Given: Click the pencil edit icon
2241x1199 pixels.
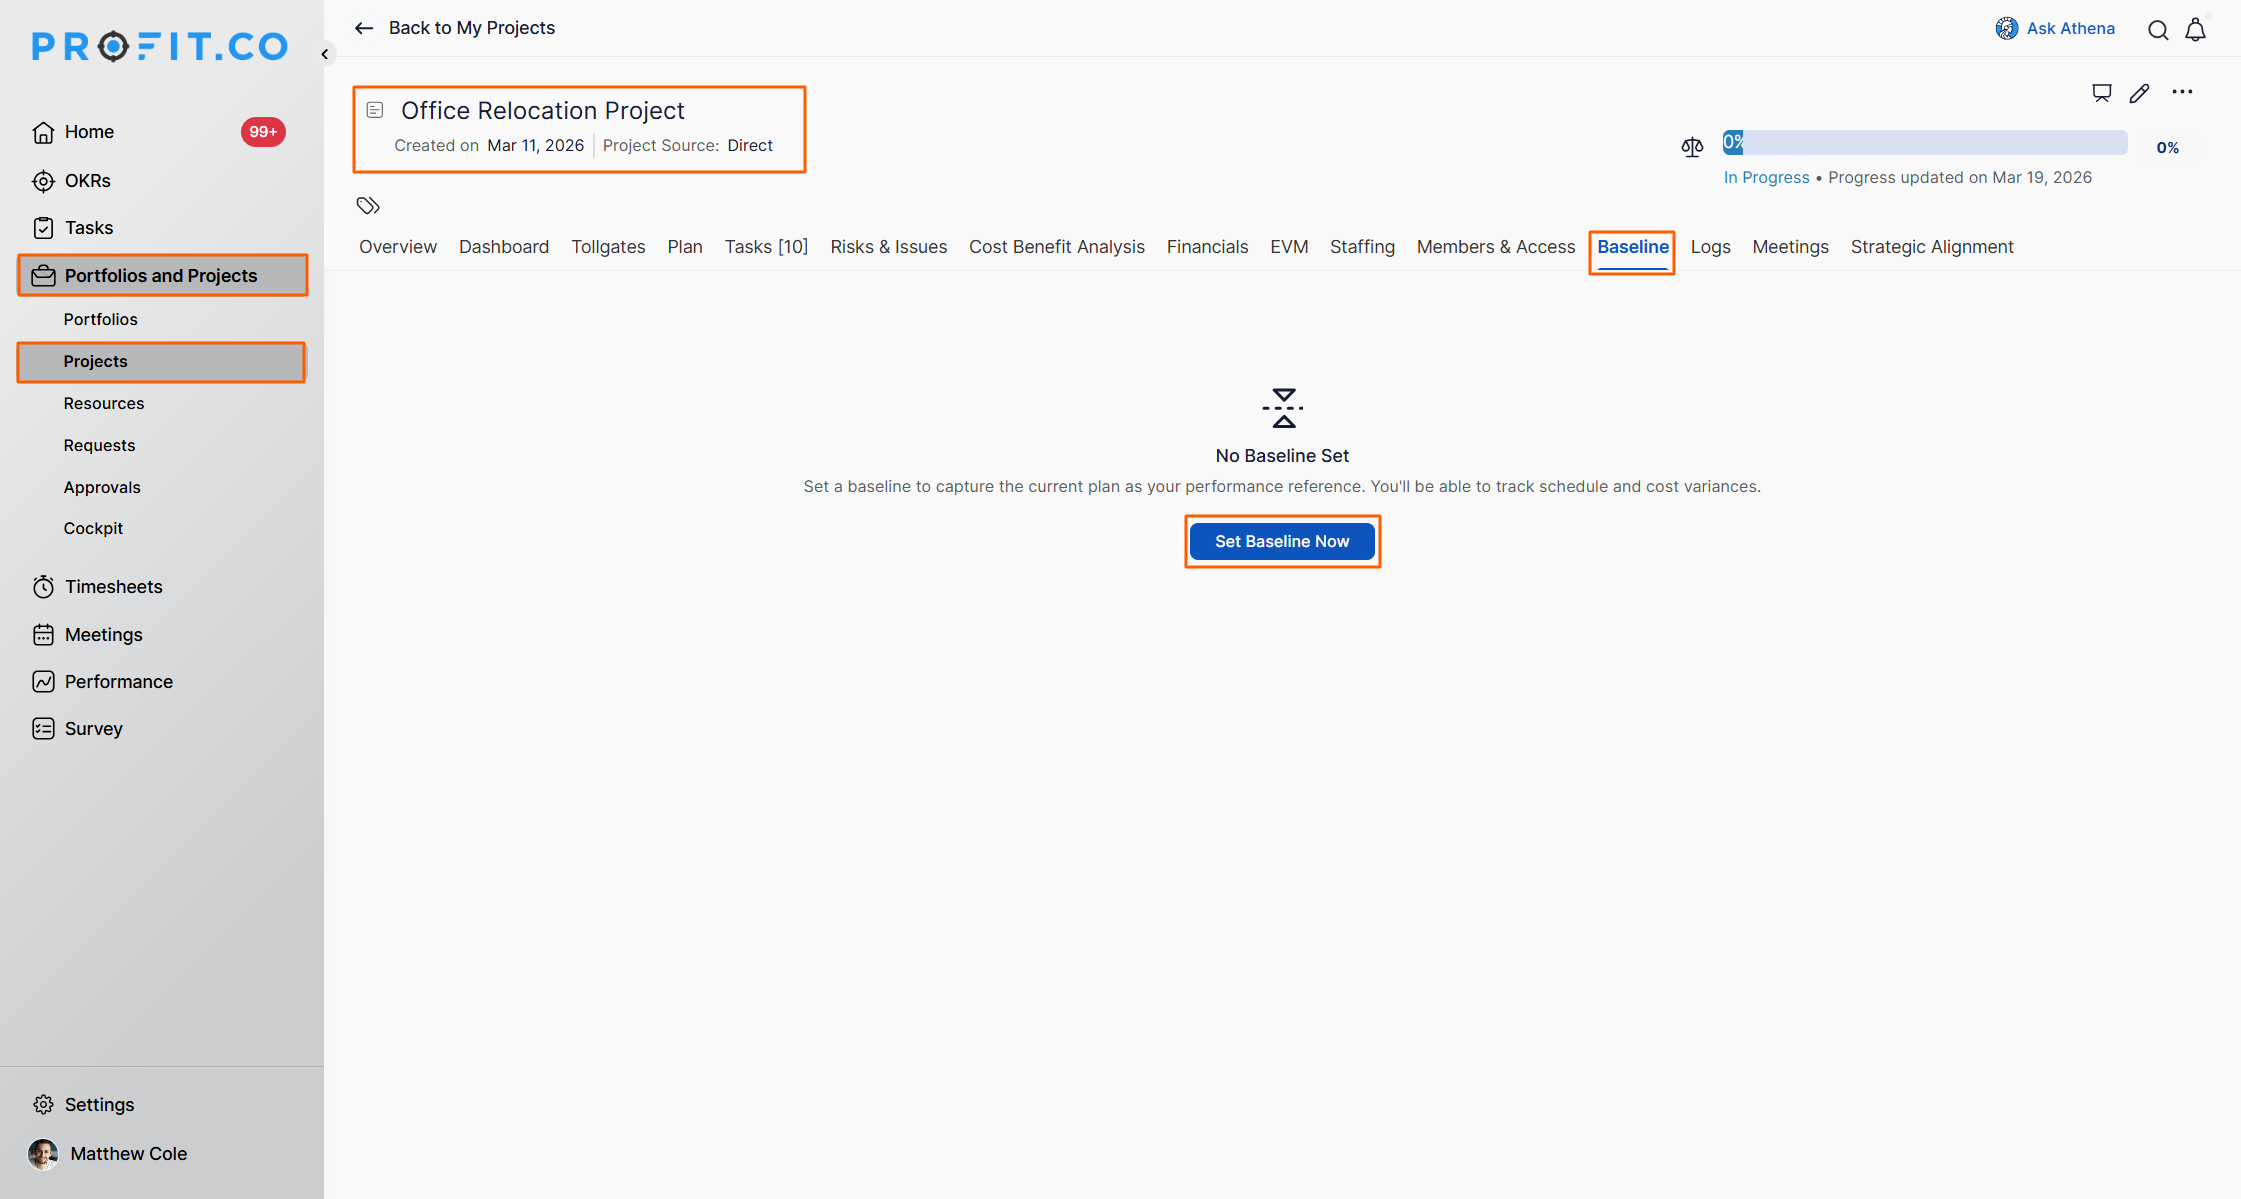Looking at the screenshot, I should [2139, 93].
